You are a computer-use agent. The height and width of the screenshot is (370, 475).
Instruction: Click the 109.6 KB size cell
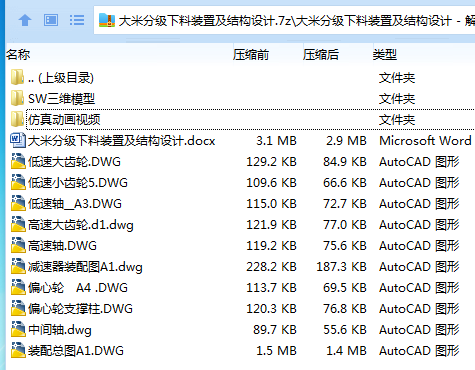pos(271,183)
